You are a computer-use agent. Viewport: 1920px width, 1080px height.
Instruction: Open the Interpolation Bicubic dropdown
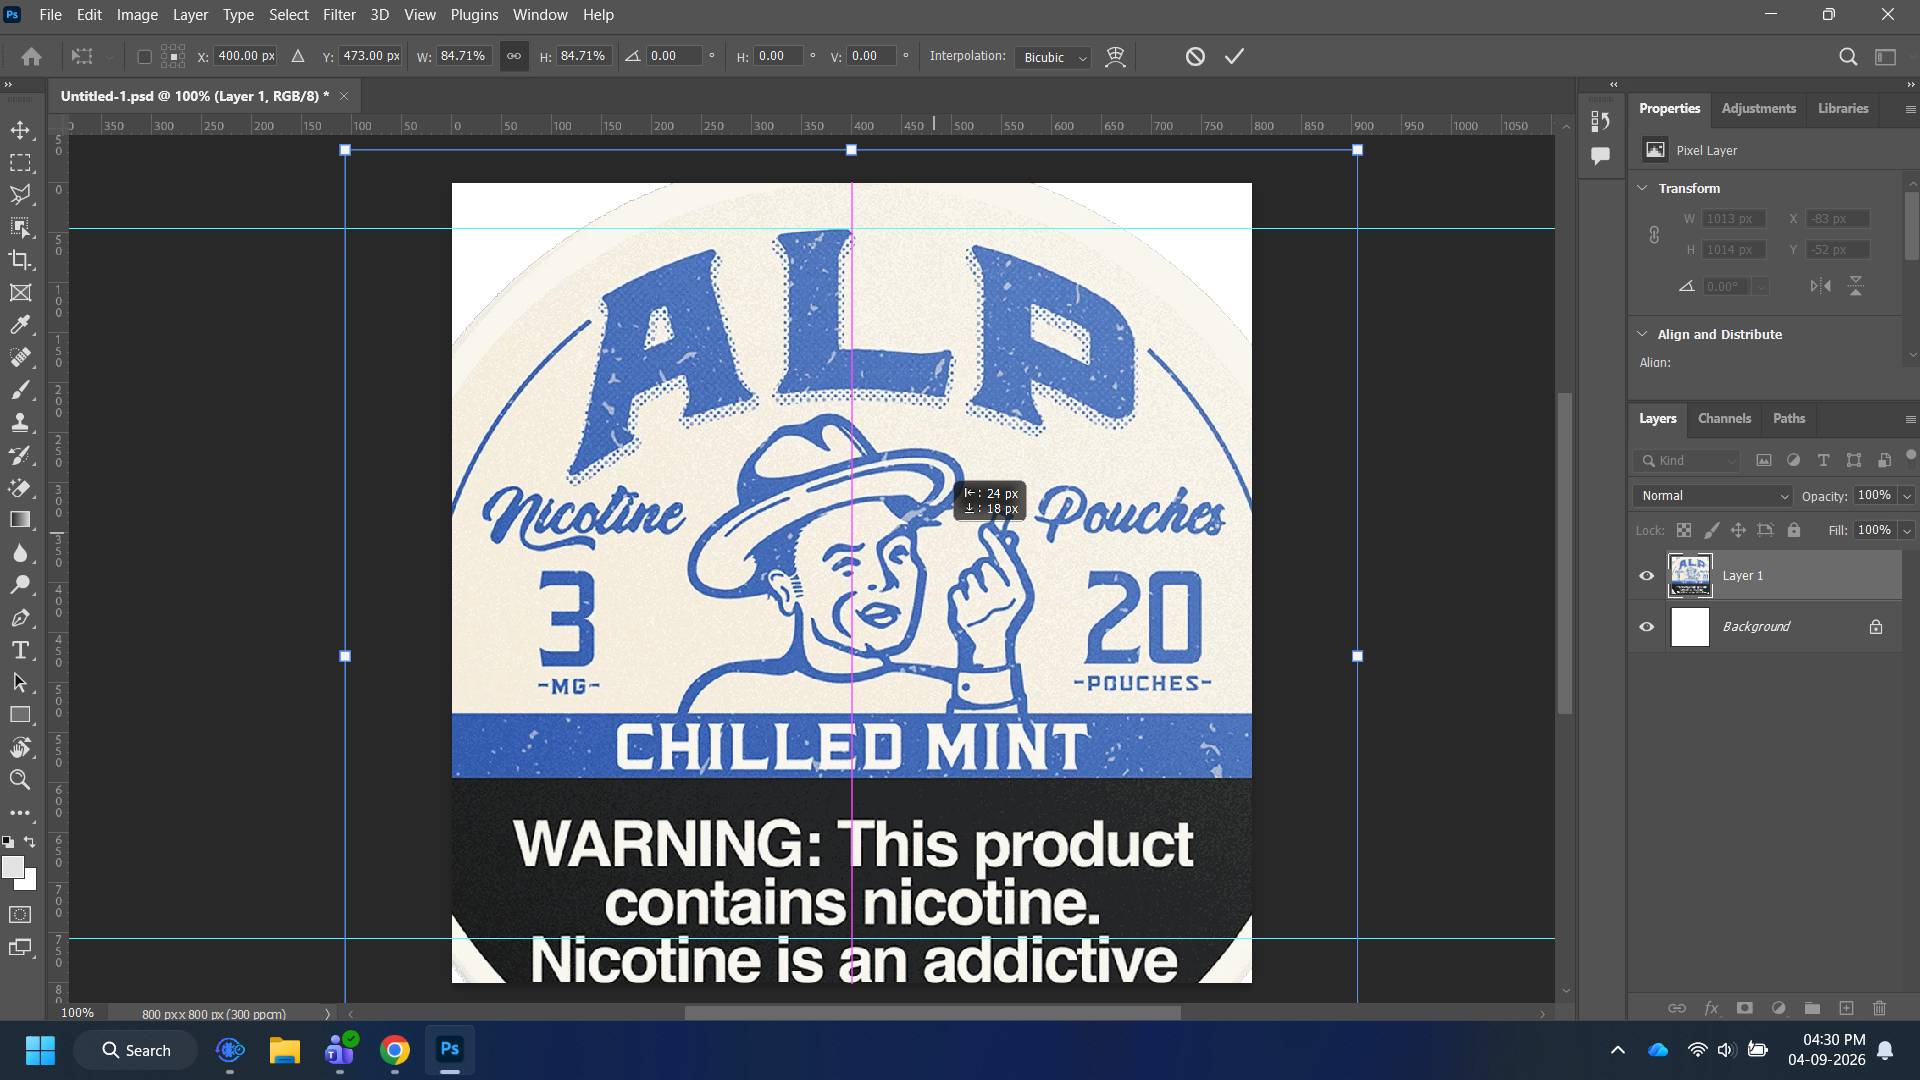click(1052, 57)
